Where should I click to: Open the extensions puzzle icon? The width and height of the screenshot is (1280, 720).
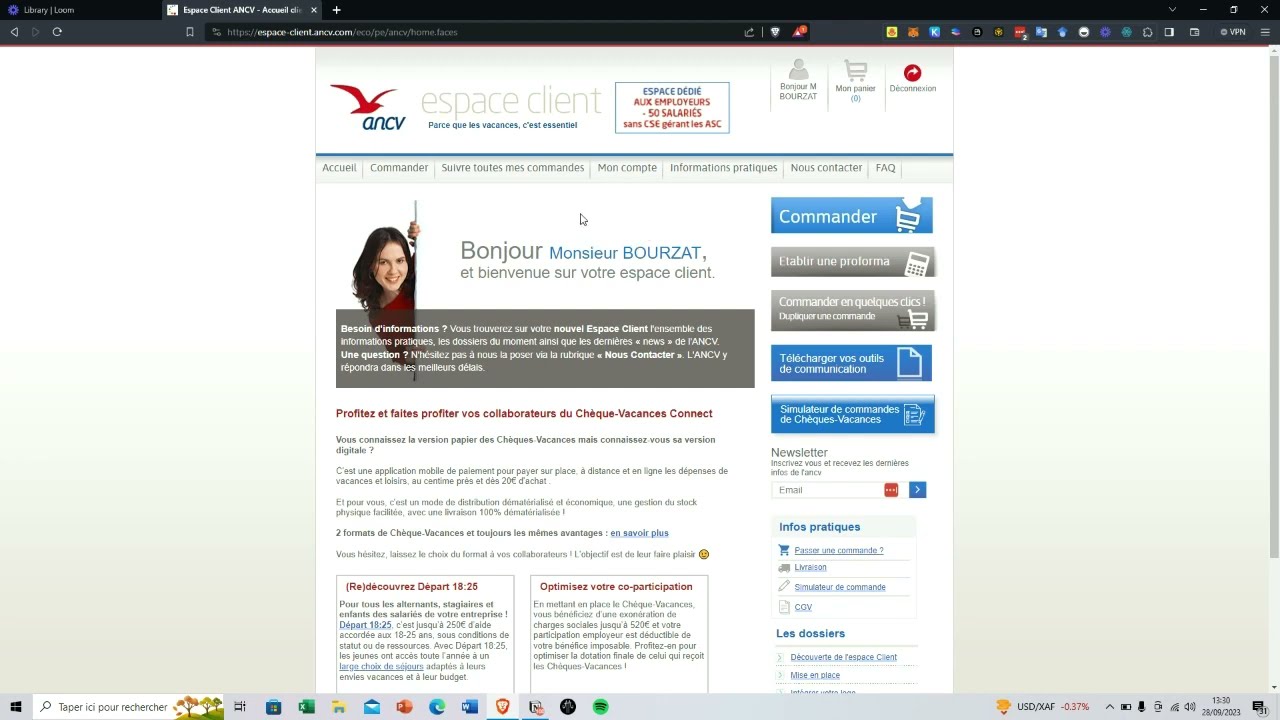click(1147, 32)
